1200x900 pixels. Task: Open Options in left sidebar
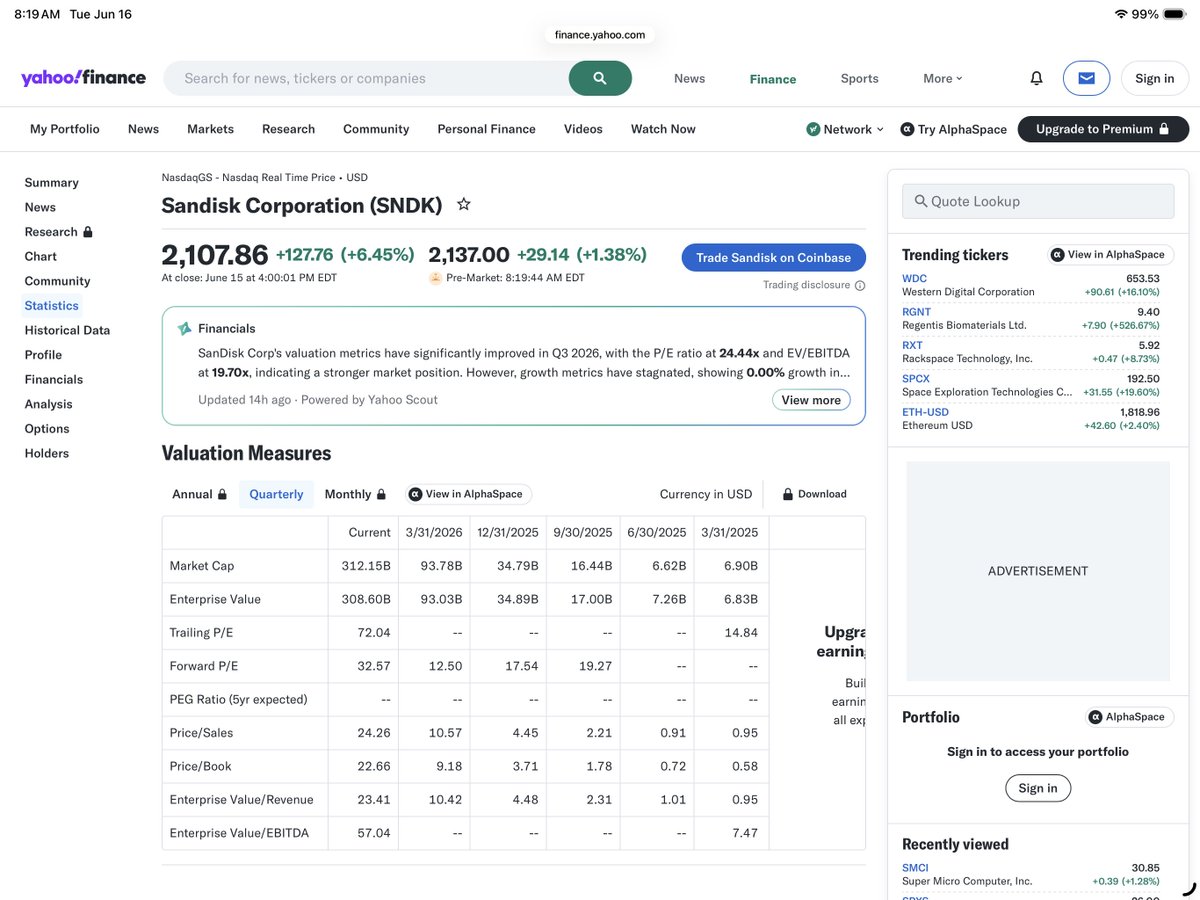pyautogui.click(x=47, y=428)
